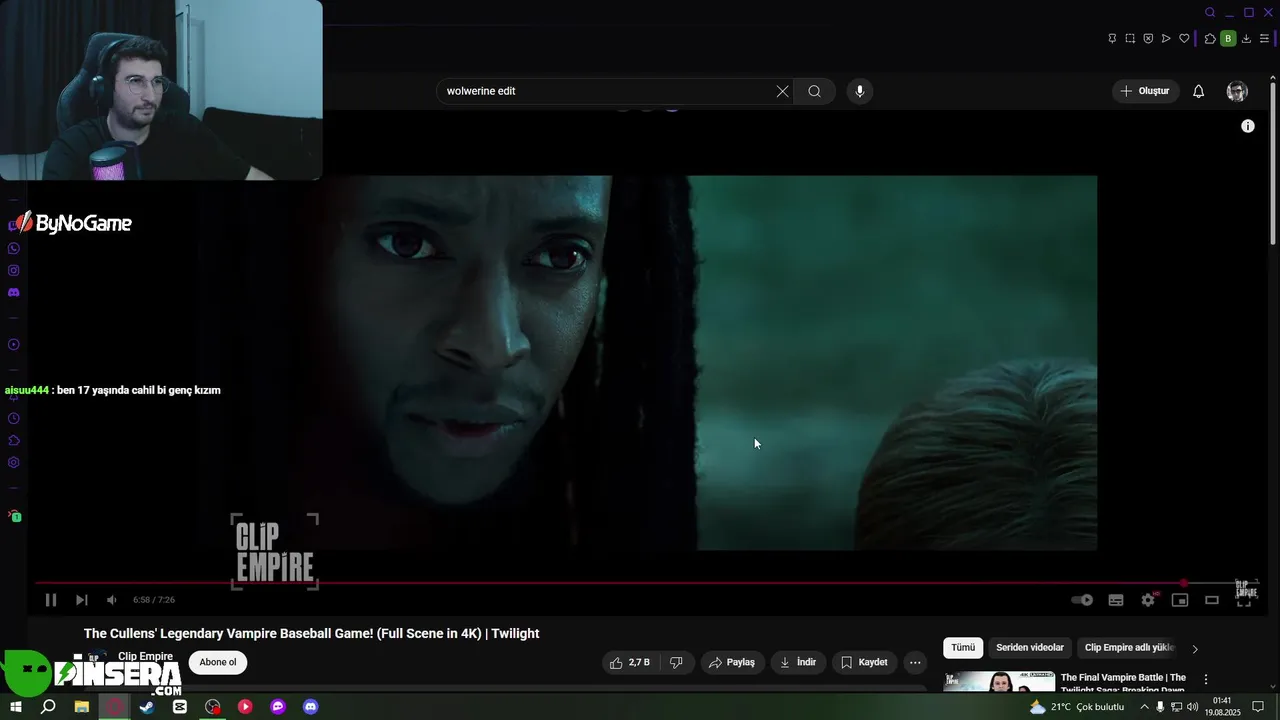
Task: Open browser tab search magnifier icon
Action: pos(1210,13)
